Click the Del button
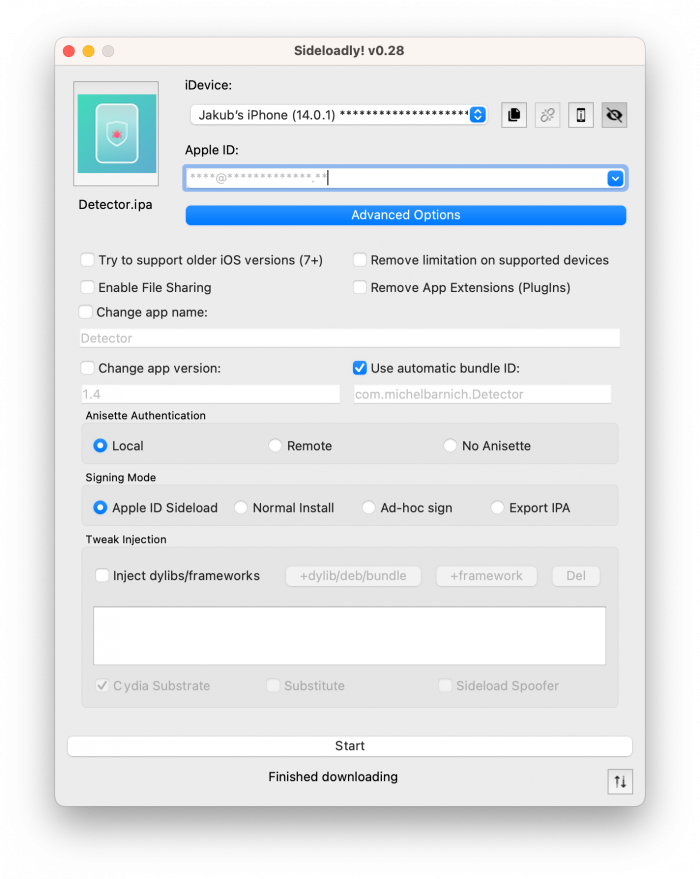The height and width of the screenshot is (879, 700). tap(576, 576)
